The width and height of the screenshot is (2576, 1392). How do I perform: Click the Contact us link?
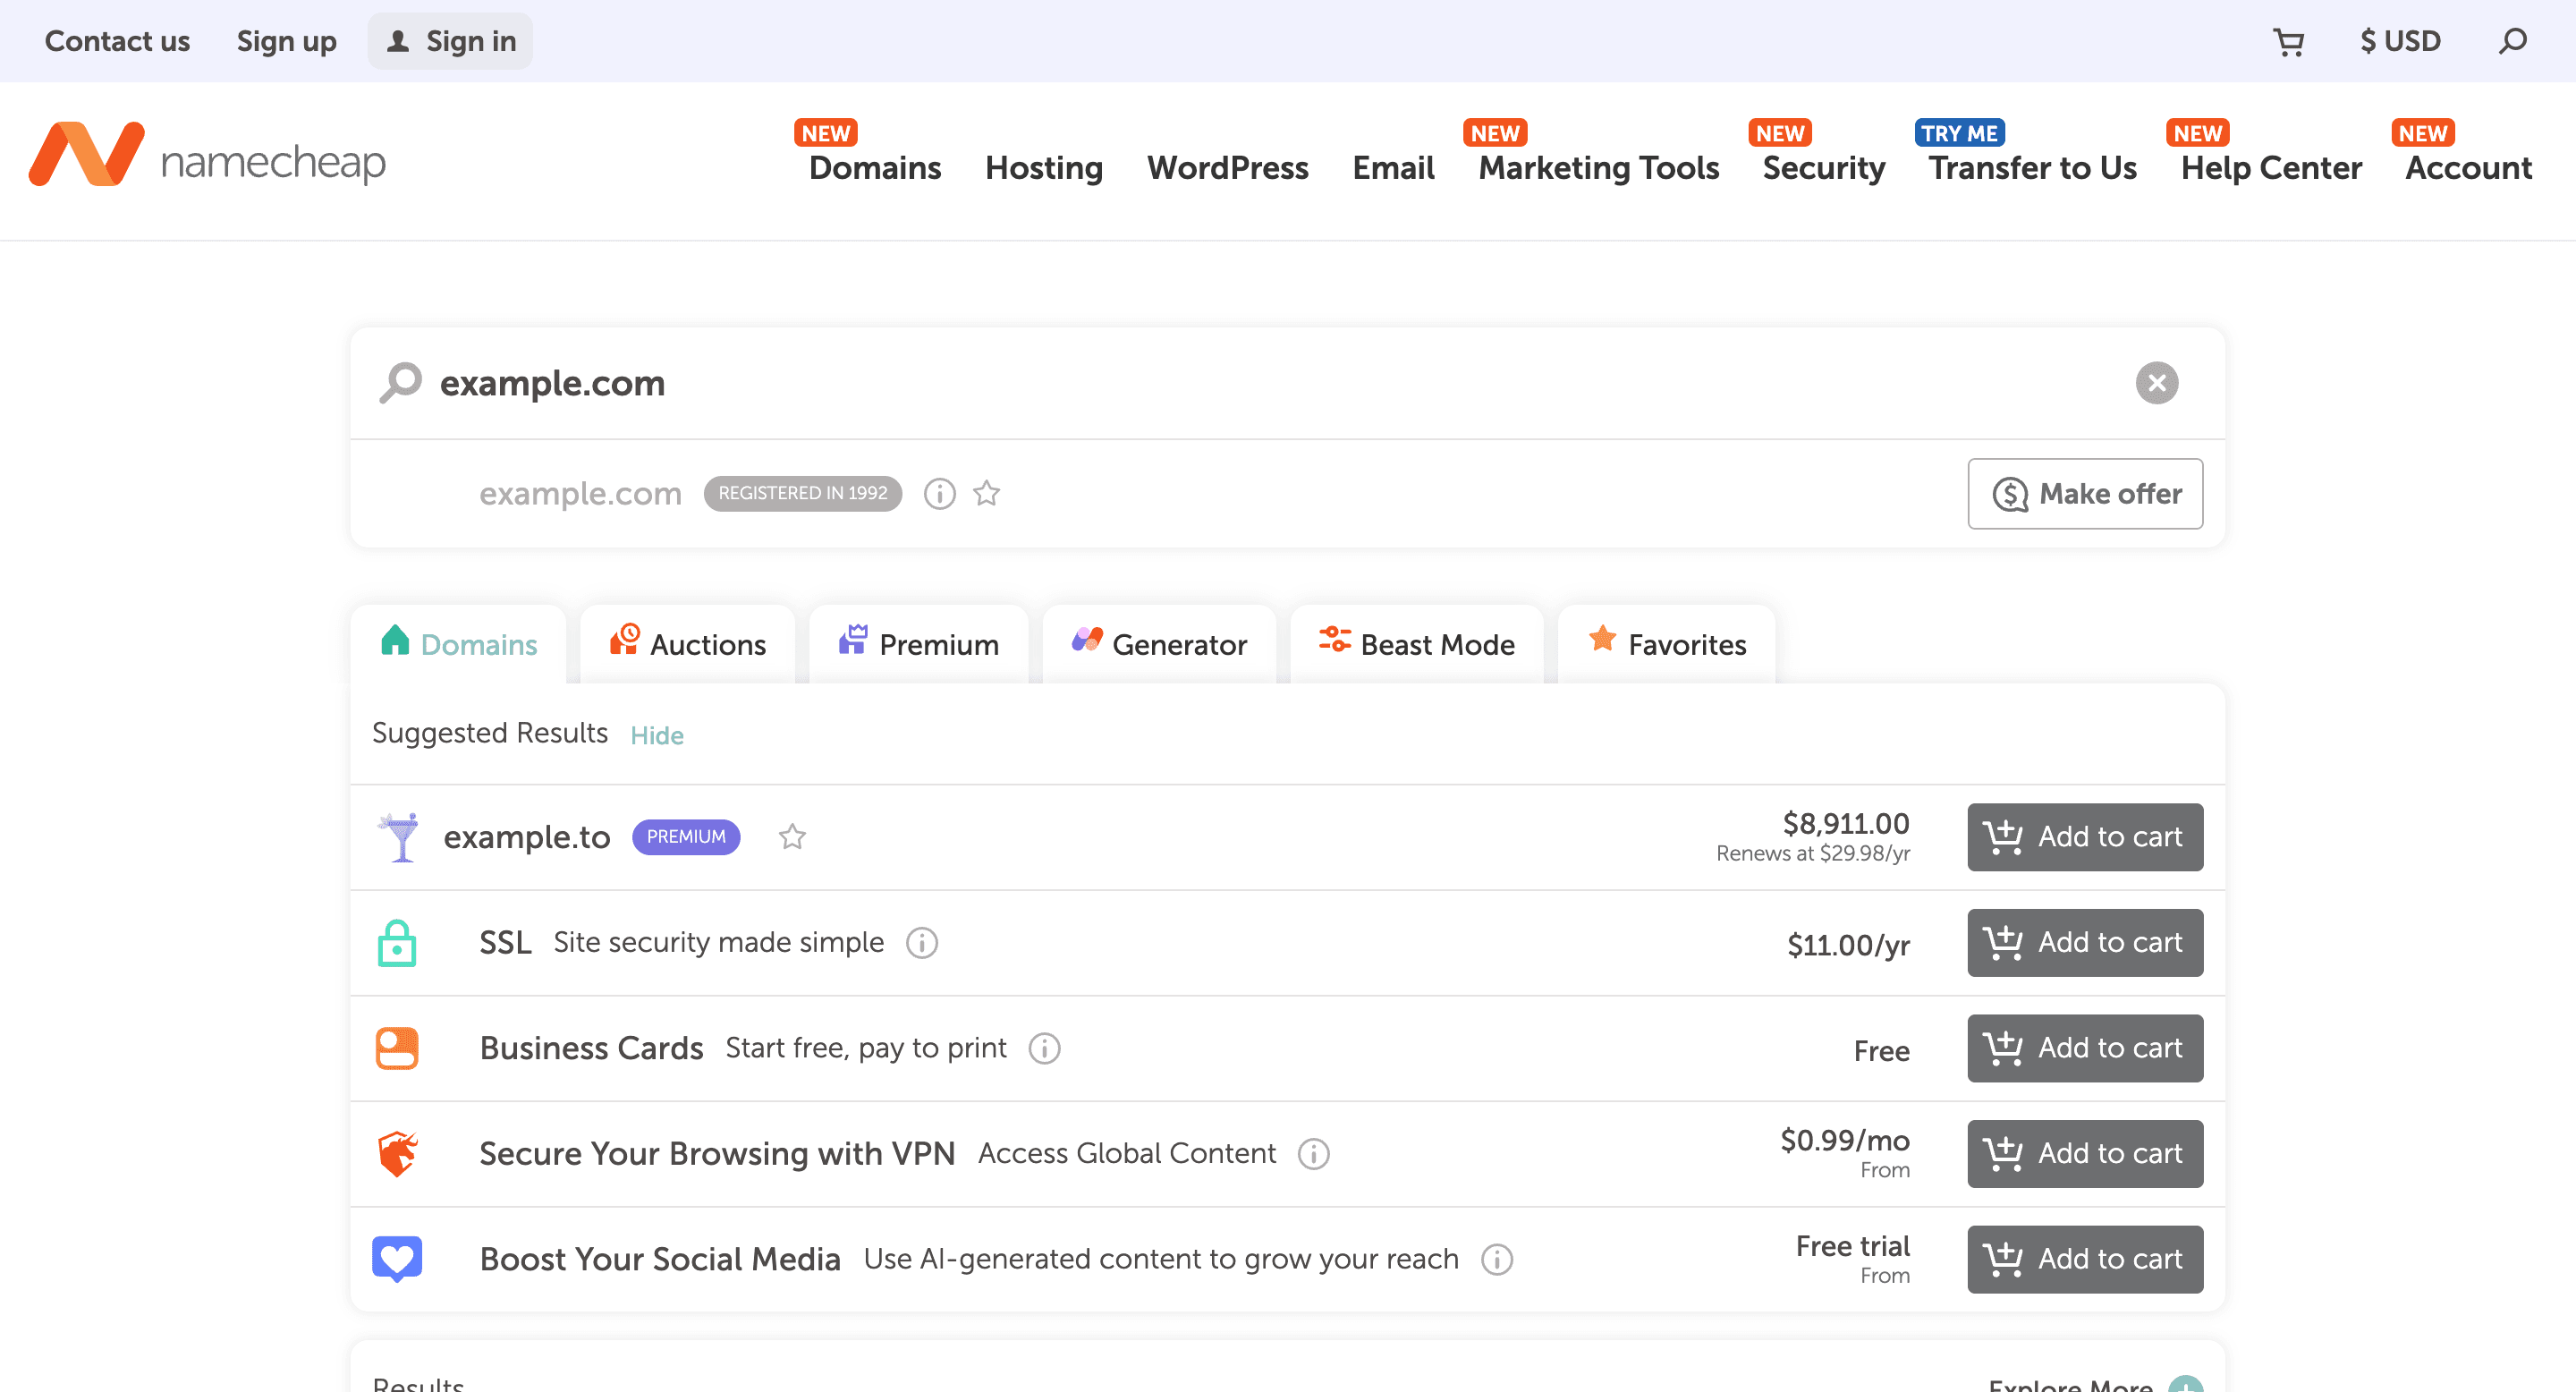click(x=117, y=42)
